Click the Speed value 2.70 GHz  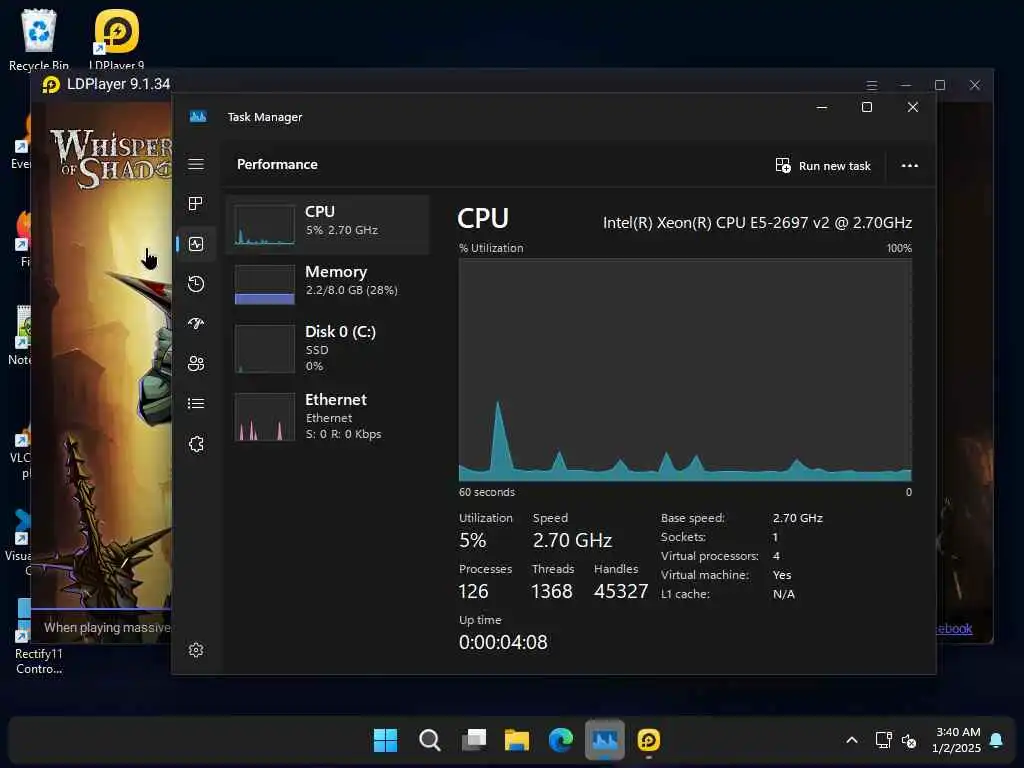tap(572, 540)
